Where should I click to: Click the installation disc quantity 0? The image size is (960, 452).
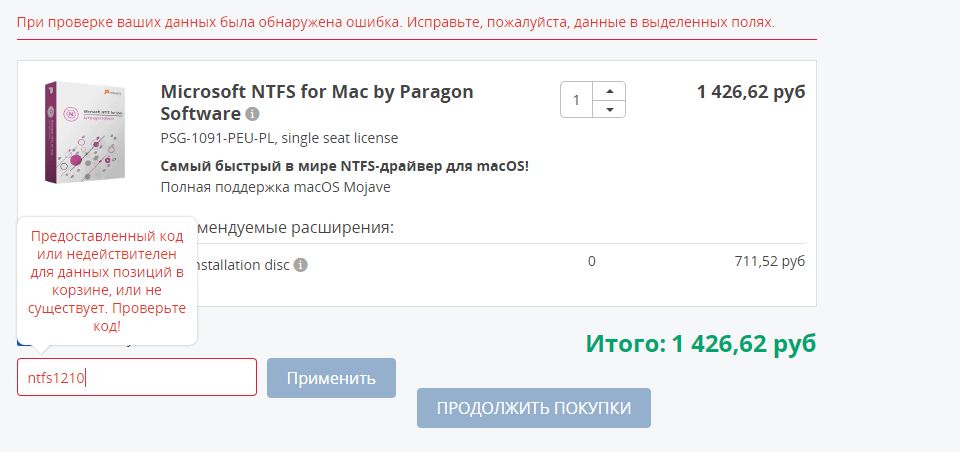point(592,262)
